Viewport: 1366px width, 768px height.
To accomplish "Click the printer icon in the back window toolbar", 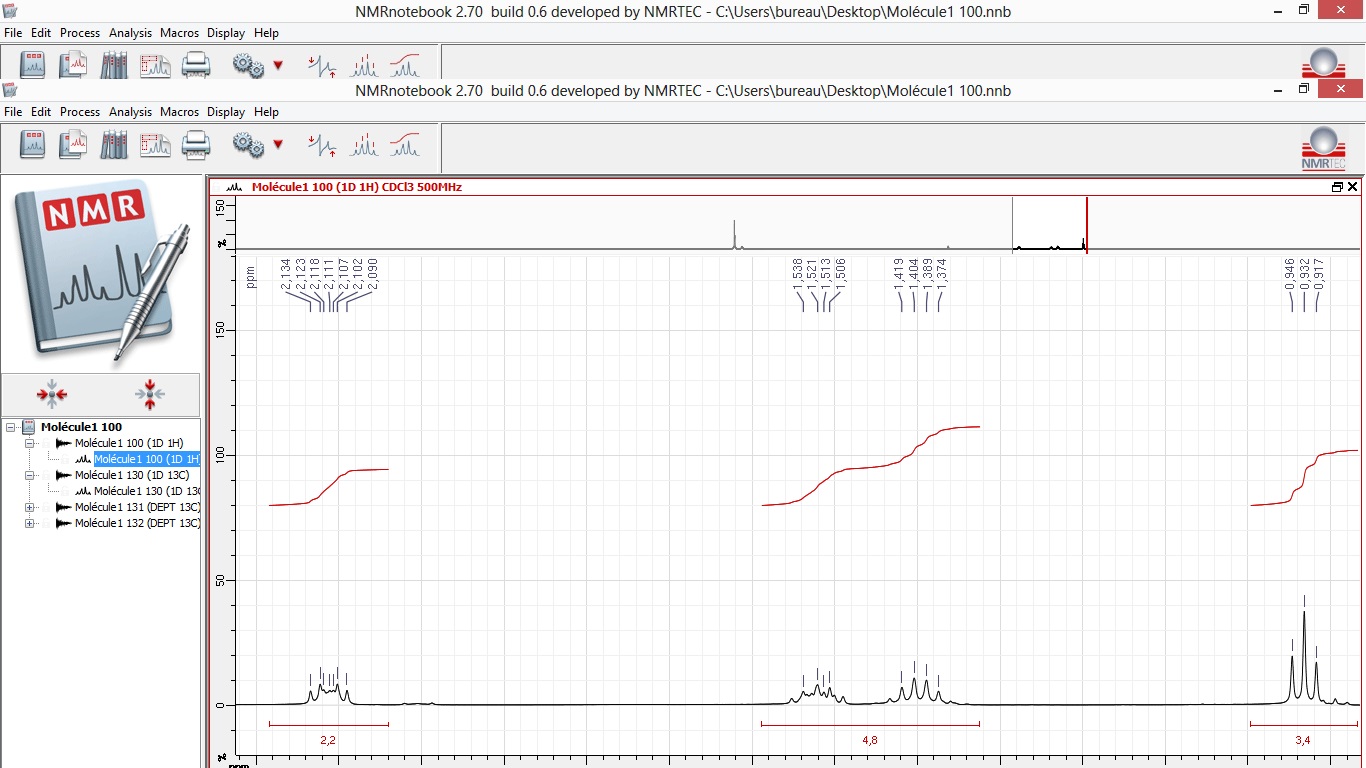I will coord(196,65).
